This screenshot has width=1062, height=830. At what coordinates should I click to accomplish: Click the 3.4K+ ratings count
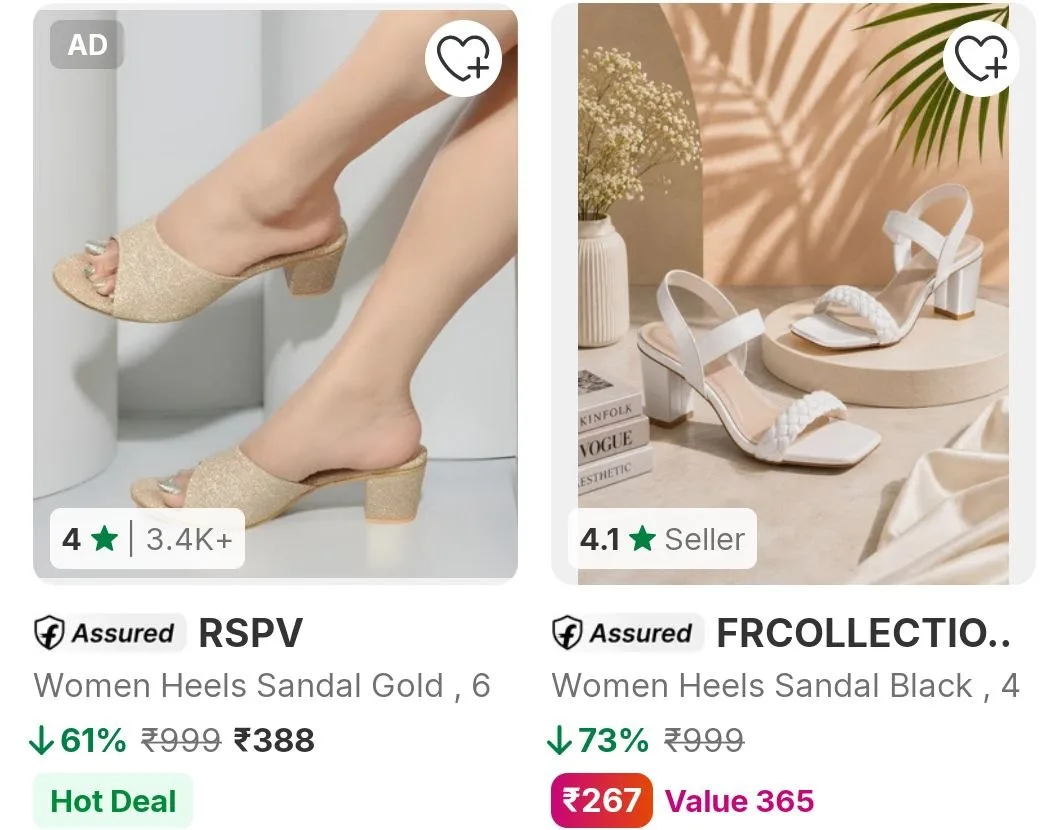point(189,539)
